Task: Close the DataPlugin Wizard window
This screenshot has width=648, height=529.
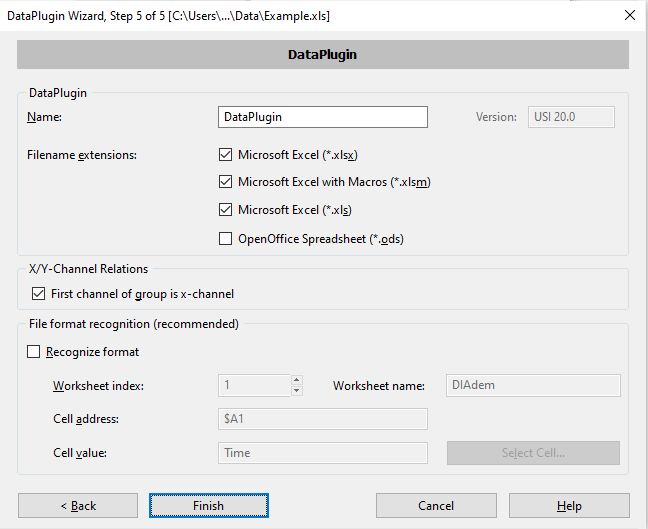Action: 629,15
